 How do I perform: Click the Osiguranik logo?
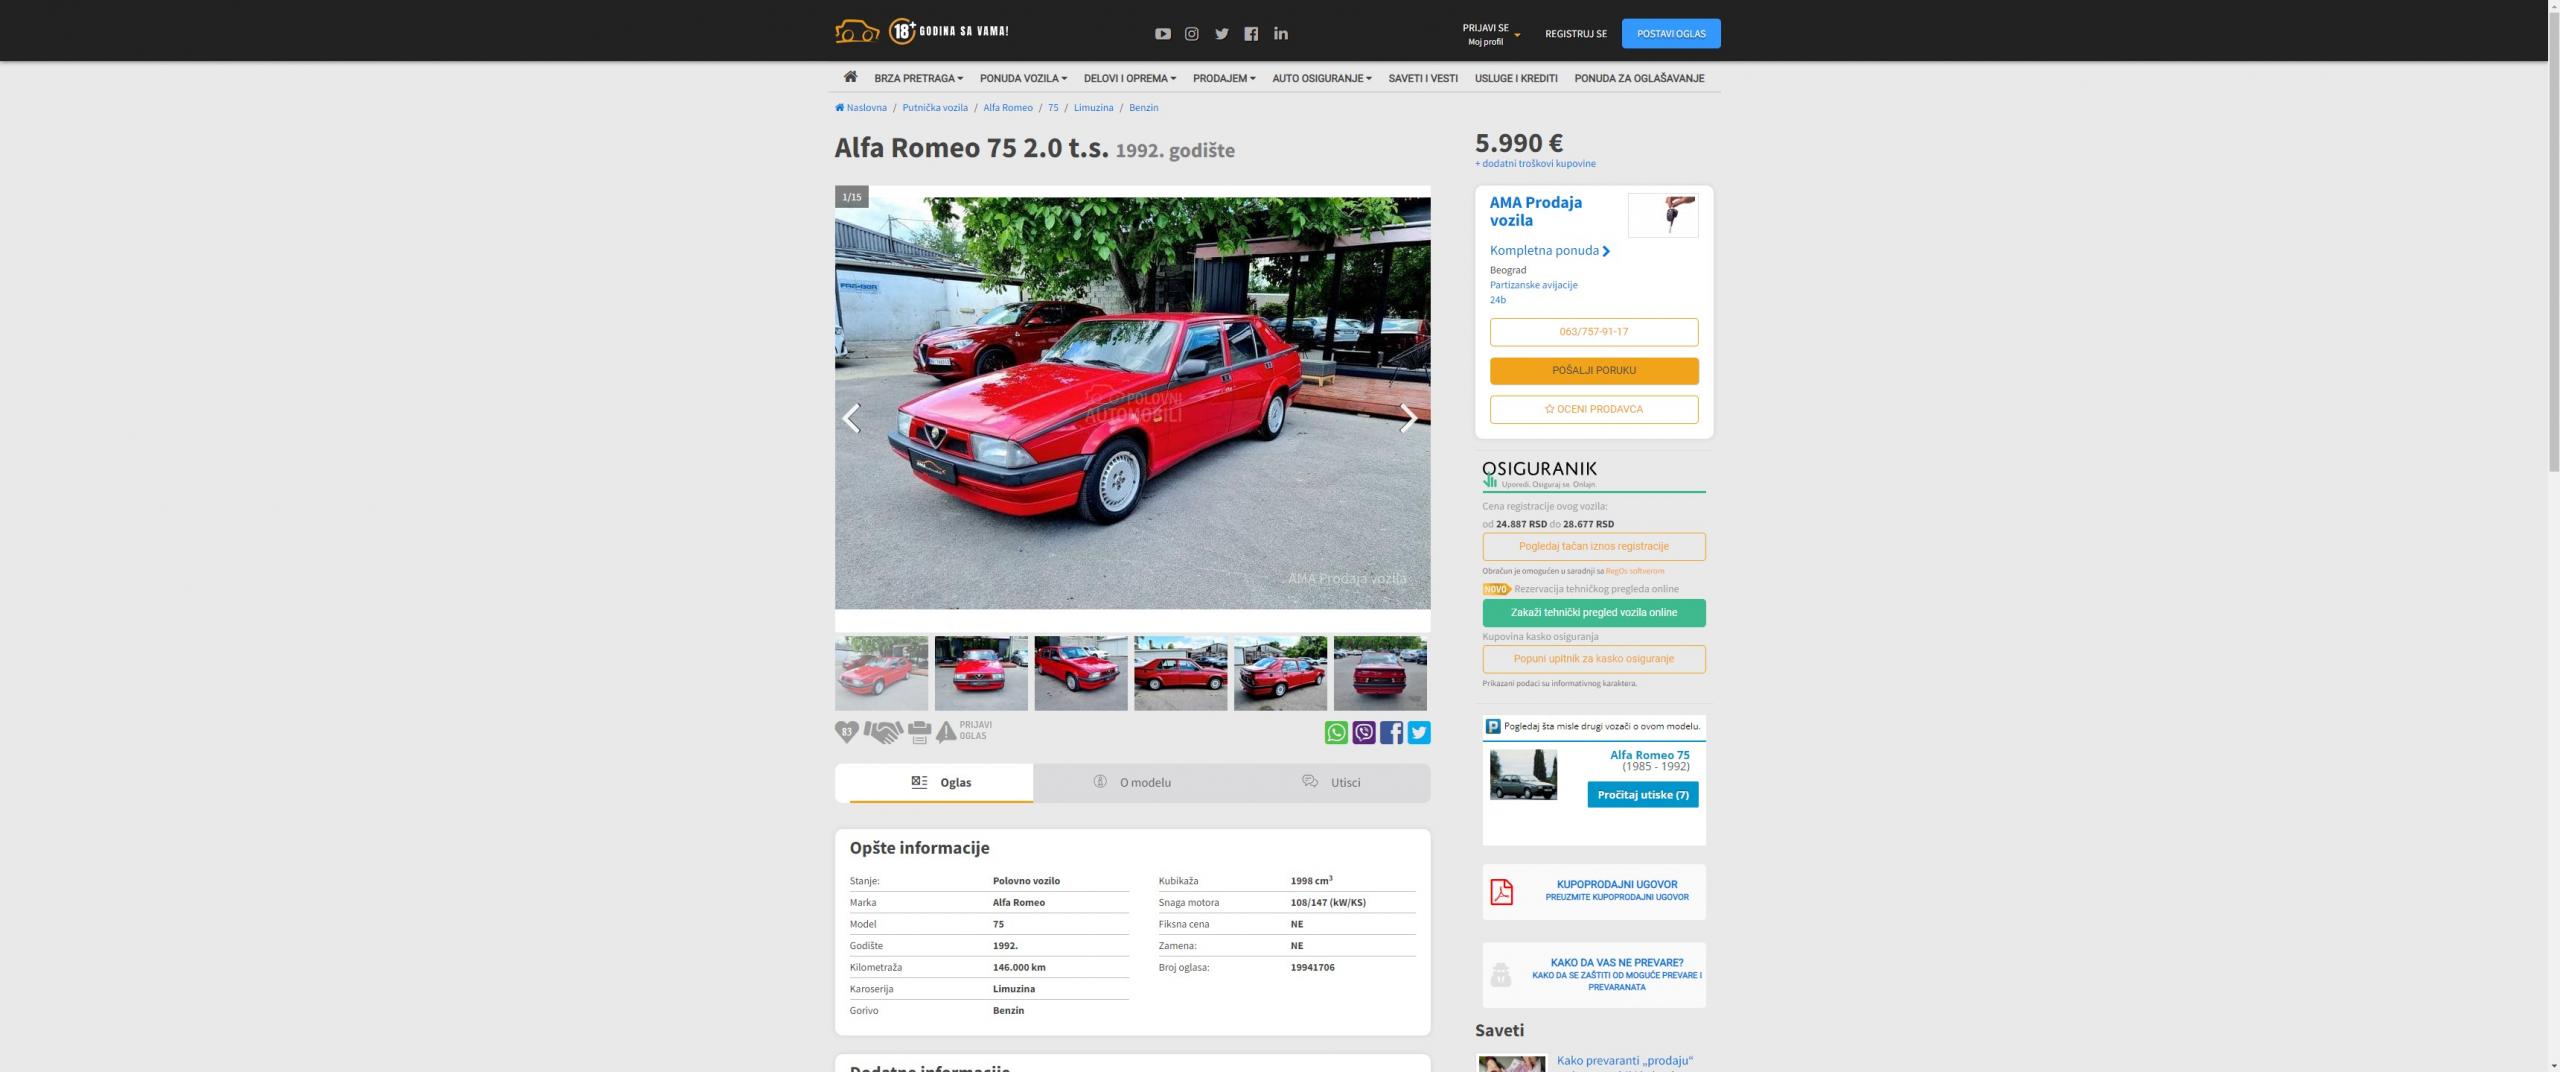pos(1539,473)
